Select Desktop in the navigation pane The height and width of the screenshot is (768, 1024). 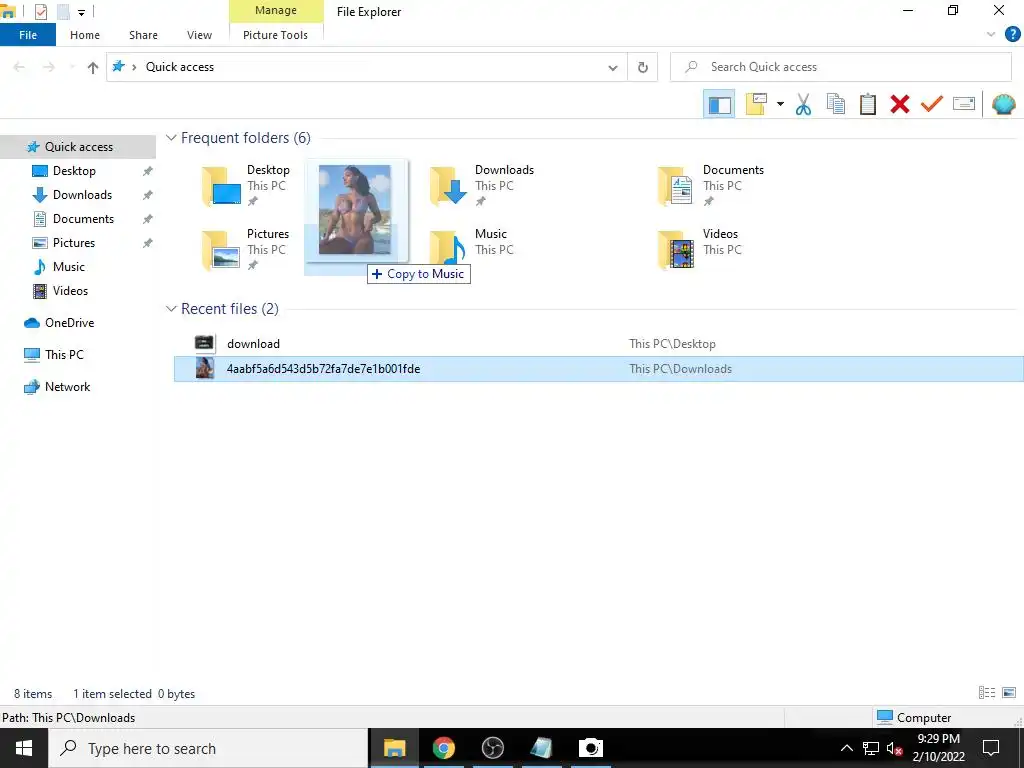tap(74, 171)
